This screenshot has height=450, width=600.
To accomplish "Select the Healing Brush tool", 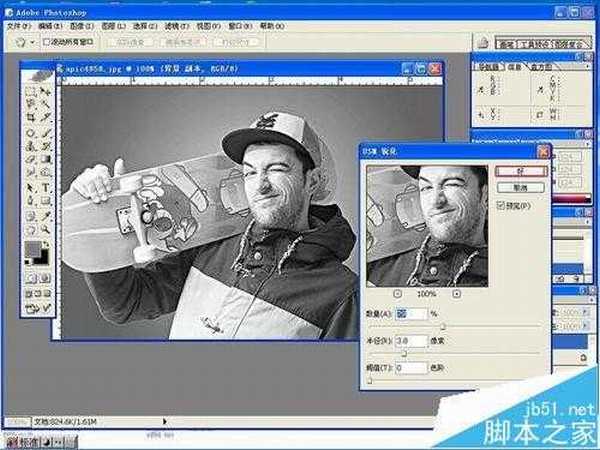I will pyautogui.click(x=31, y=133).
